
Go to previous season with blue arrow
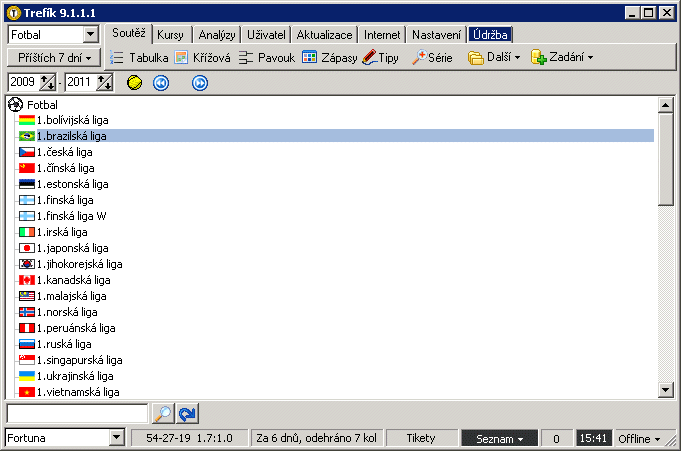pyautogui.click(x=161, y=83)
